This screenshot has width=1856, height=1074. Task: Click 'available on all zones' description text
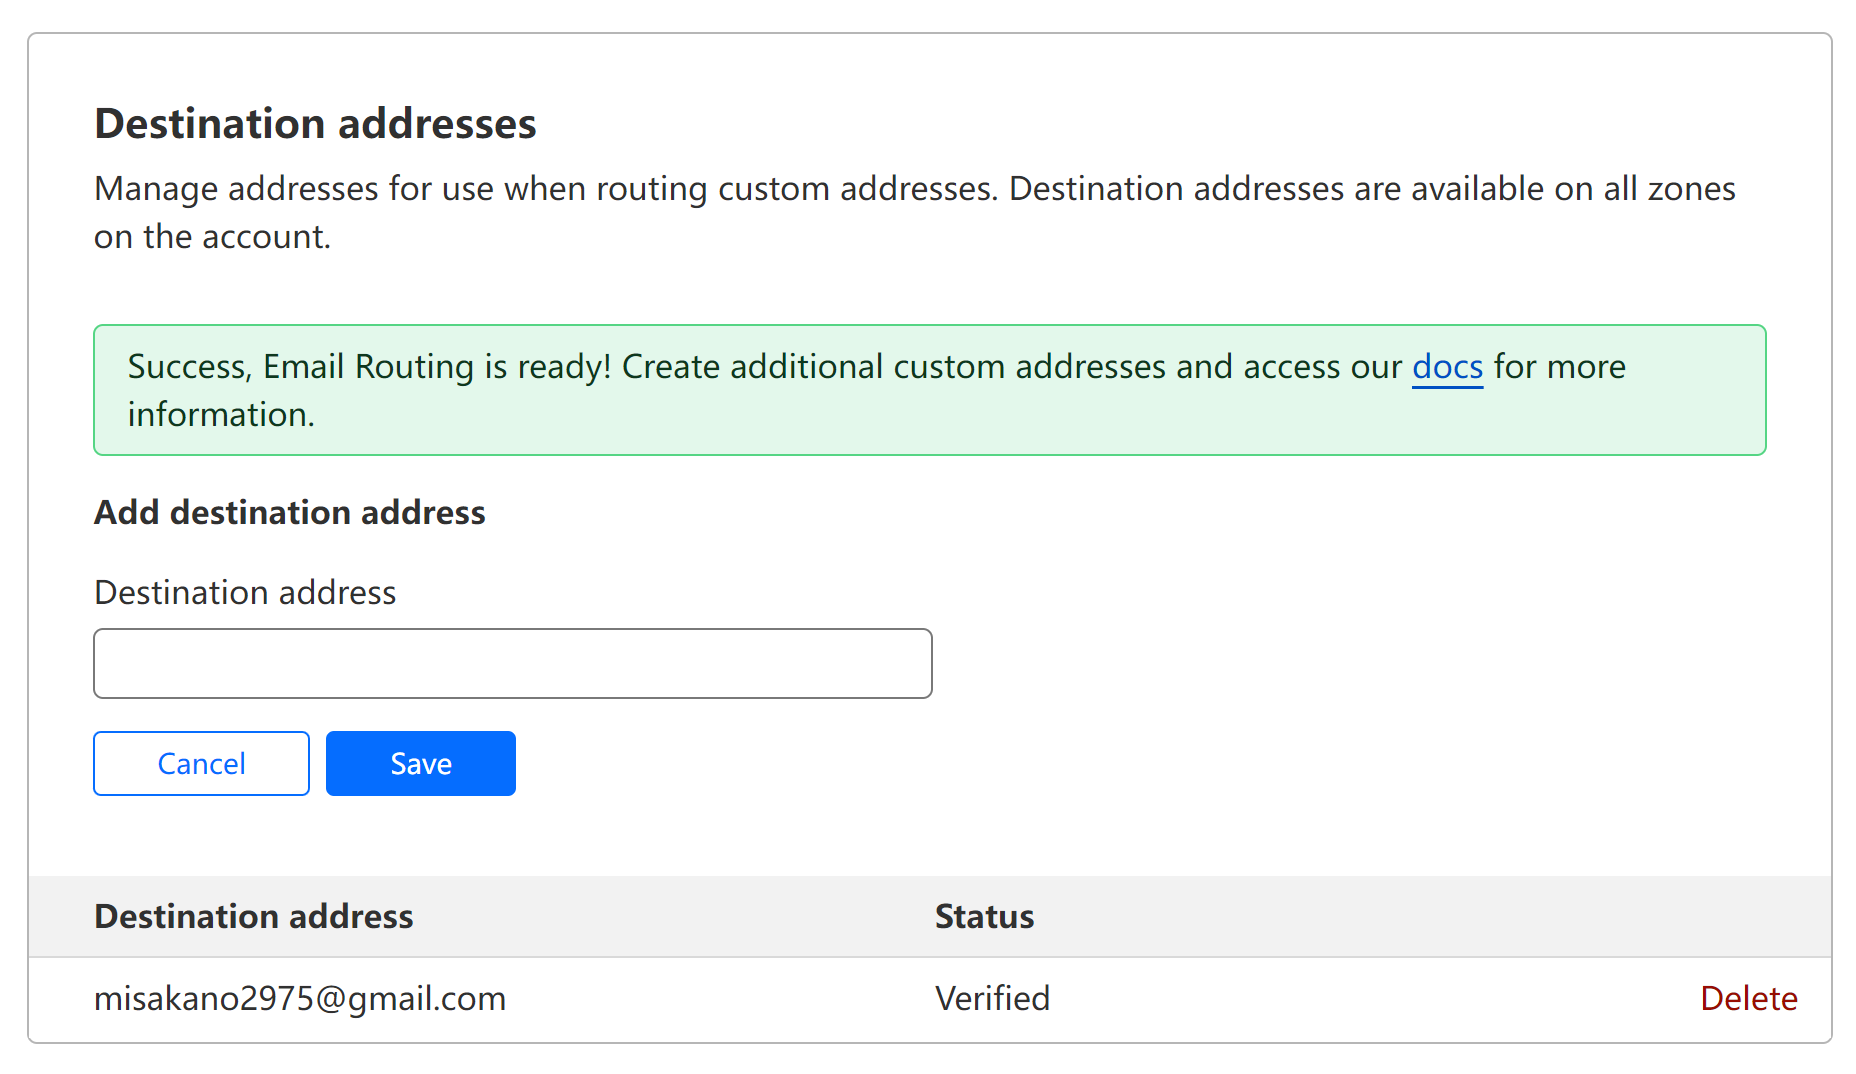click(1572, 189)
